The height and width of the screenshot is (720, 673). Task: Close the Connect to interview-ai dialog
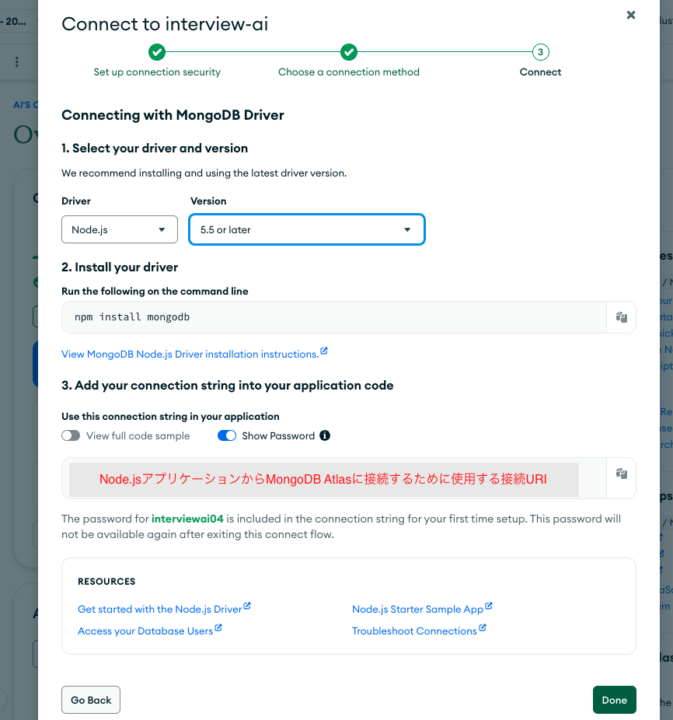pos(631,15)
